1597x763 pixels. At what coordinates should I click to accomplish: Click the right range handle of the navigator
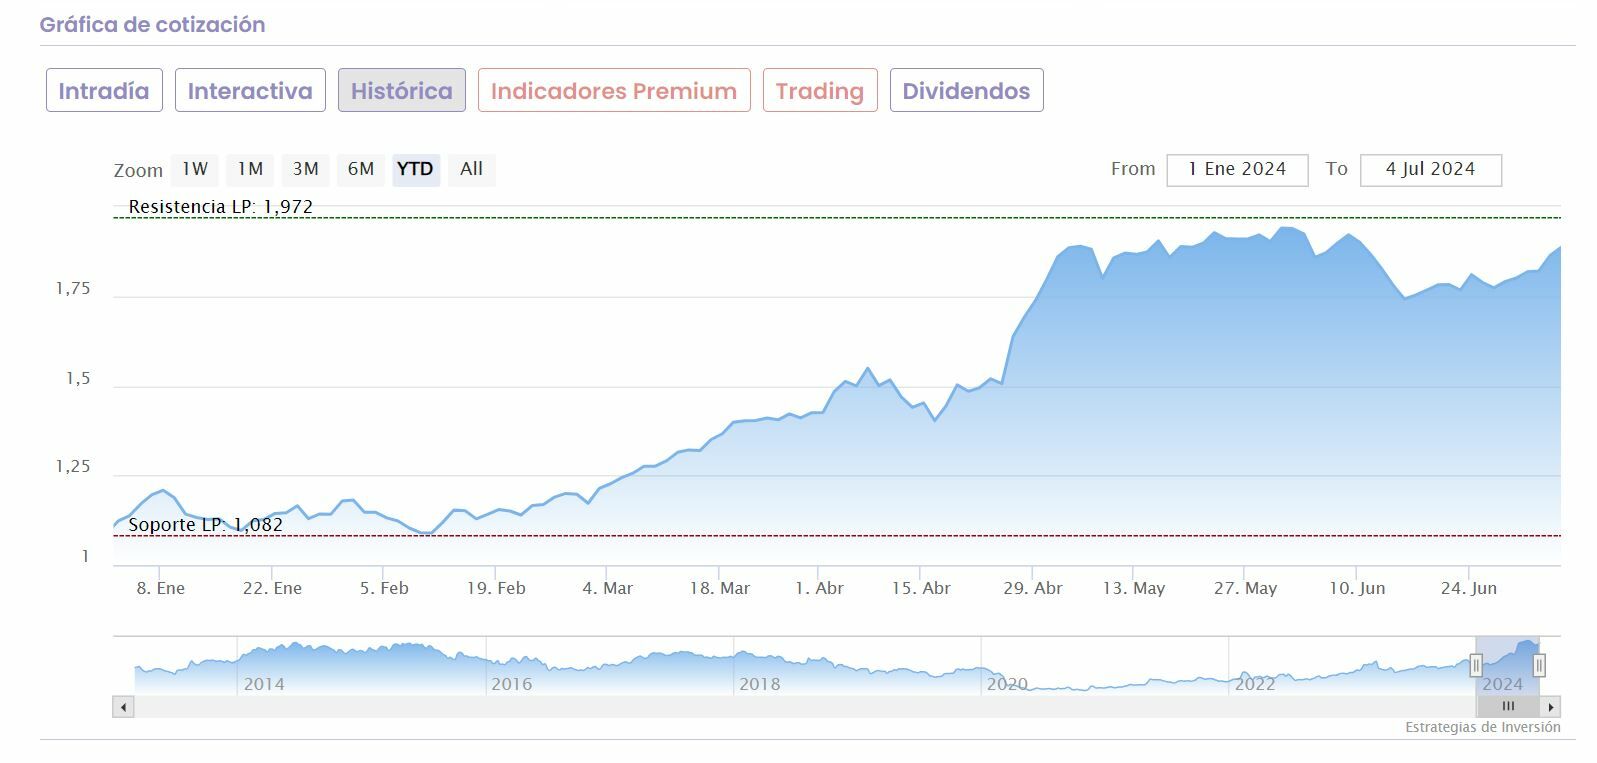pos(1539,665)
